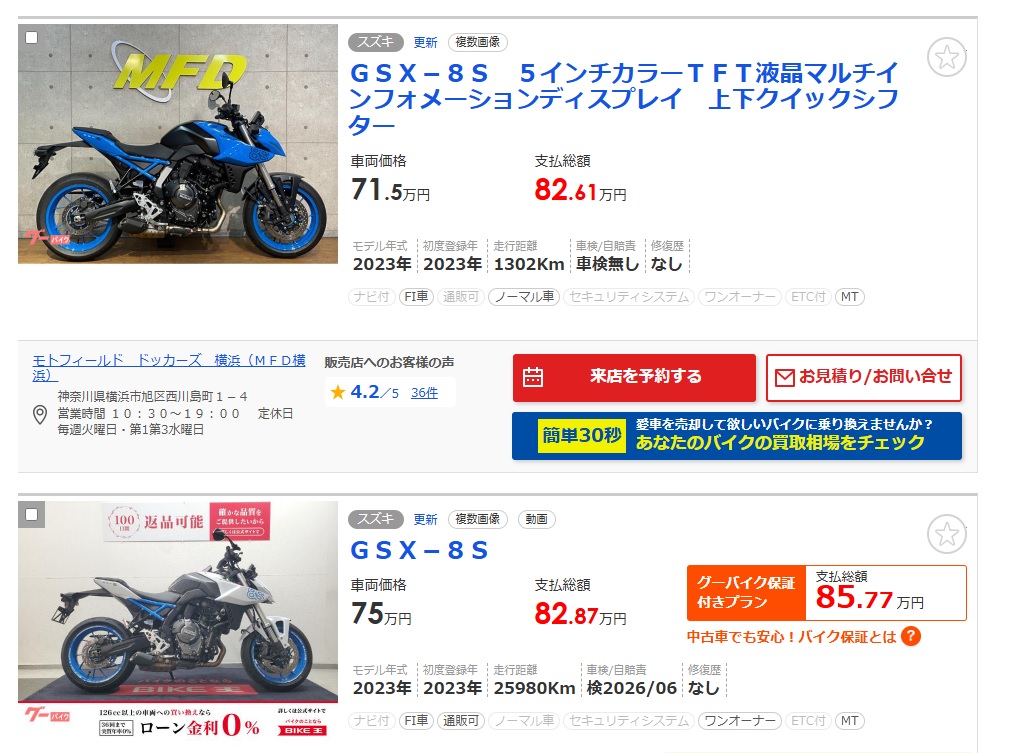1016x753 pixels.
Task: Open the second GSX-8S listing title
Action: (419, 550)
